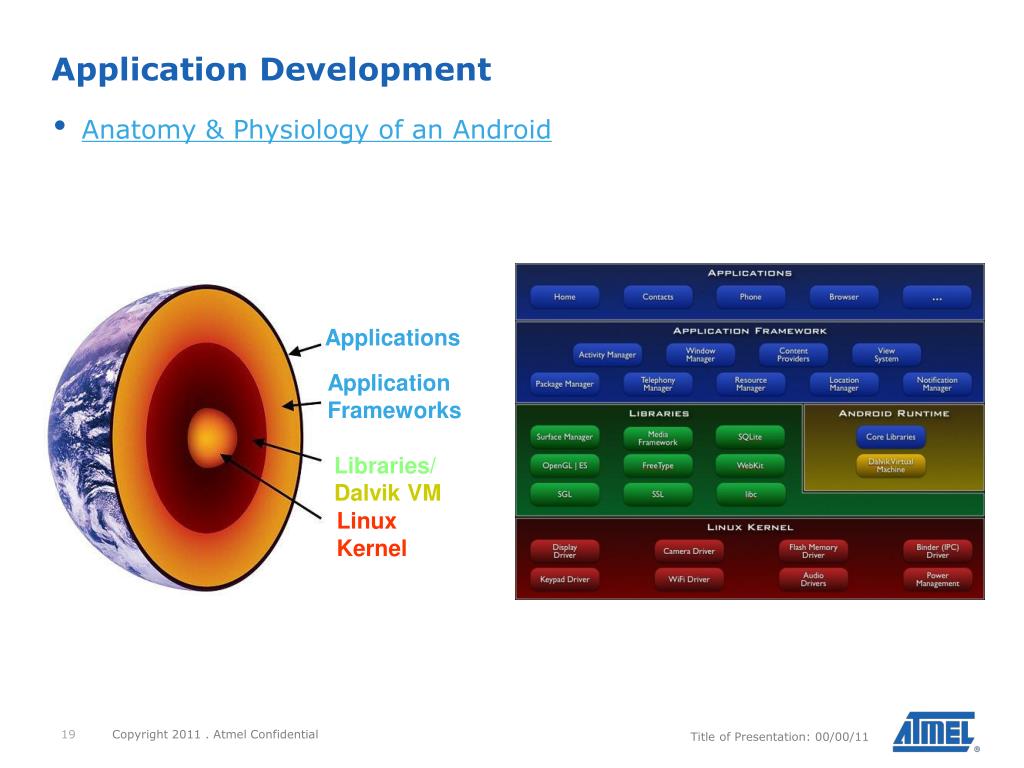The image size is (1024, 768).
Task: Select the Binder (IPC) Driver box
Action: point(937,551)
